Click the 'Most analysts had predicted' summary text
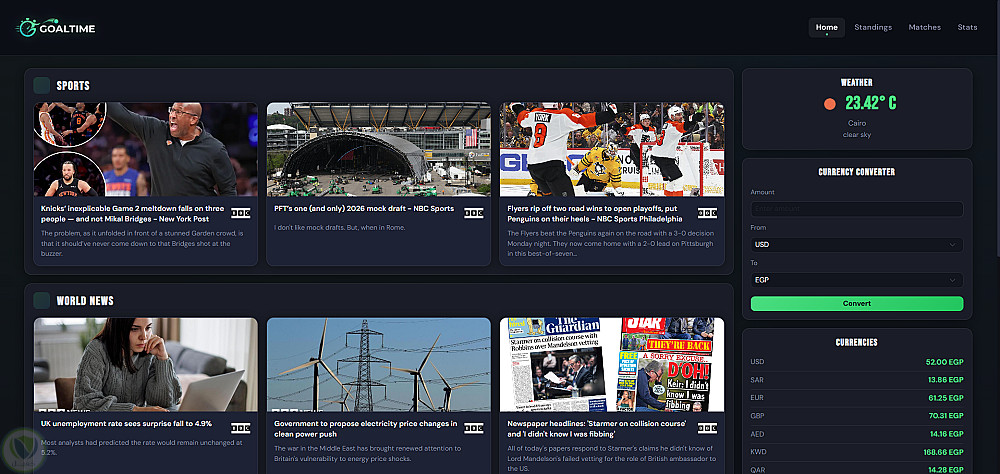The image size is (1000, 474). pyautogui.click(x=142, y=447)
